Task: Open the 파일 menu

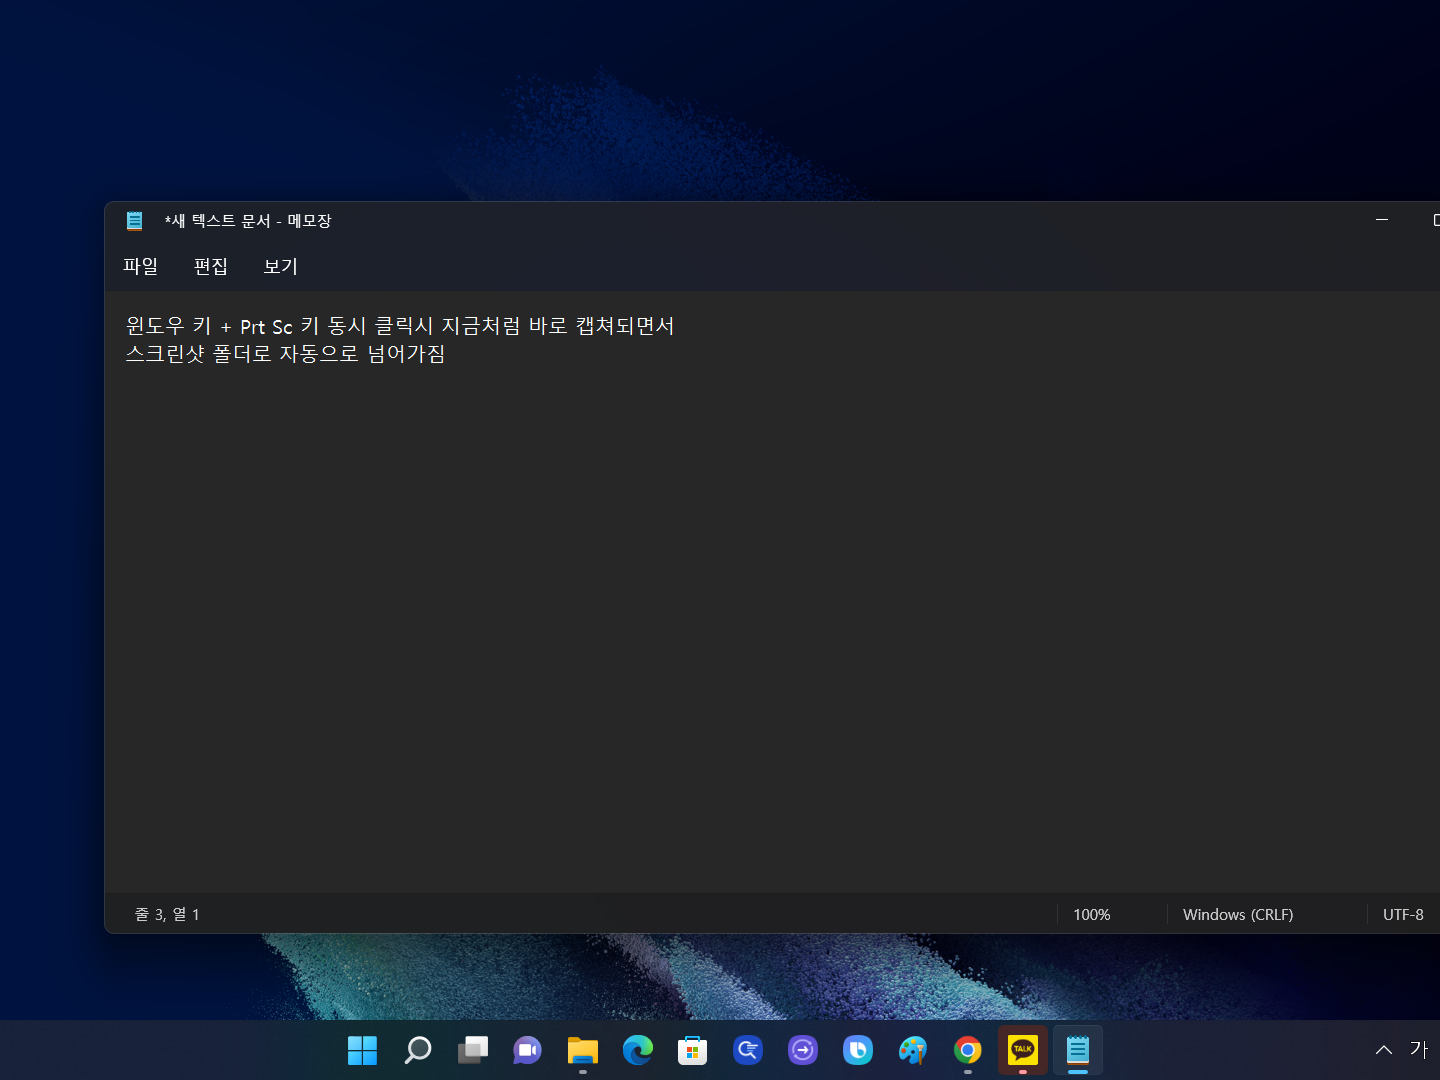Action: 140,266
